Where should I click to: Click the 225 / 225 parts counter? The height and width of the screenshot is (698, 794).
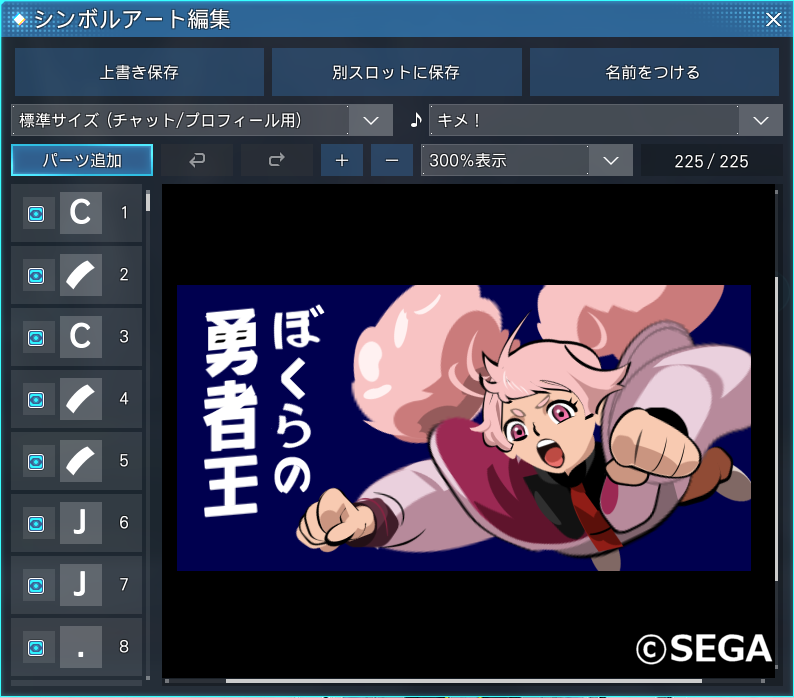click(x=711, y=161)
